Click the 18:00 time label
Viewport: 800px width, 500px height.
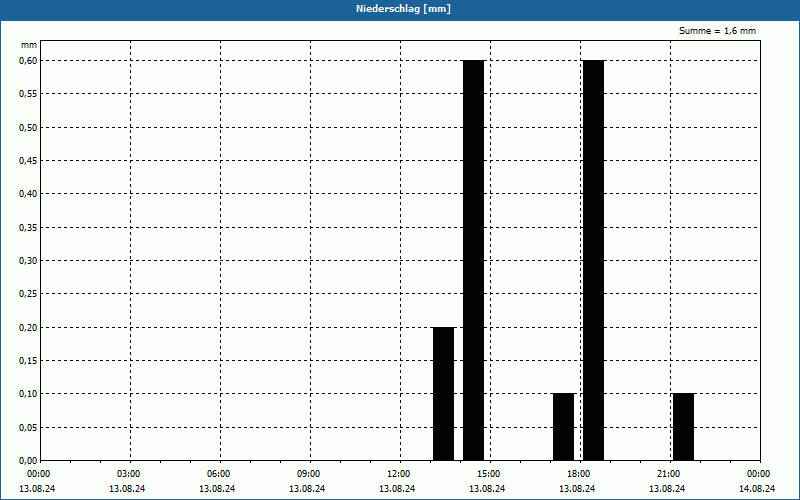point(579,474)
